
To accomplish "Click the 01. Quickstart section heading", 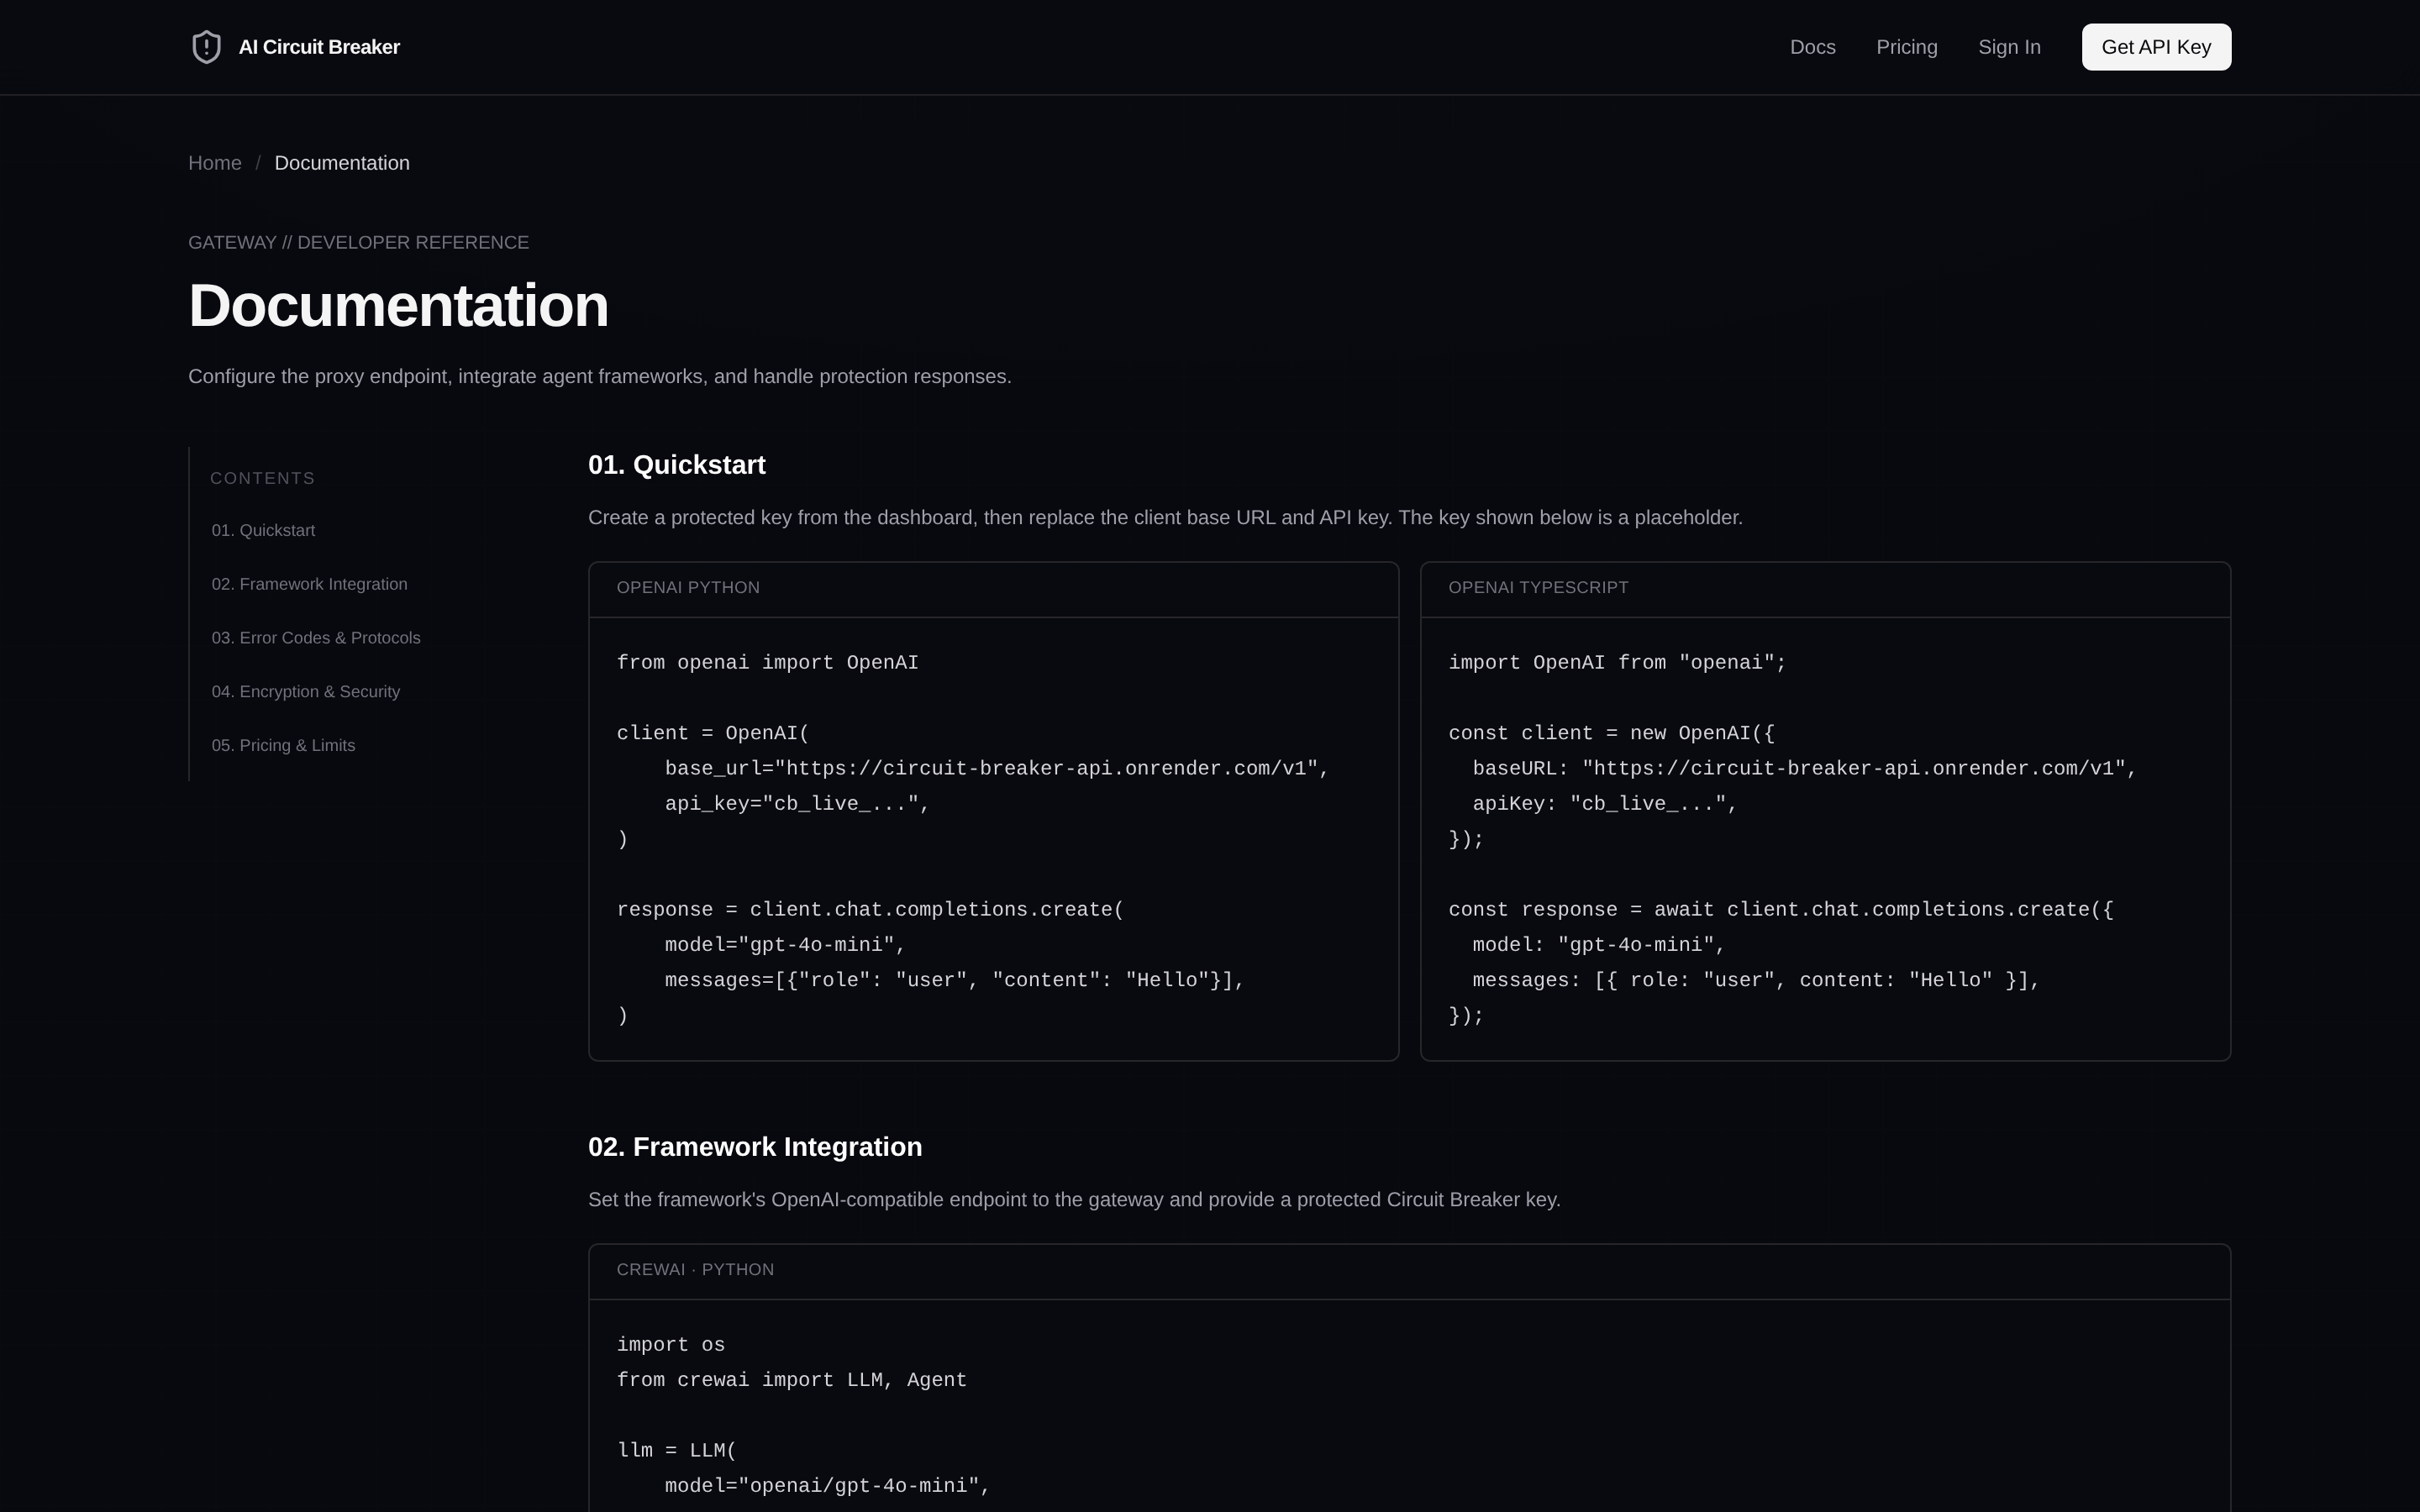I will point(677,465).
